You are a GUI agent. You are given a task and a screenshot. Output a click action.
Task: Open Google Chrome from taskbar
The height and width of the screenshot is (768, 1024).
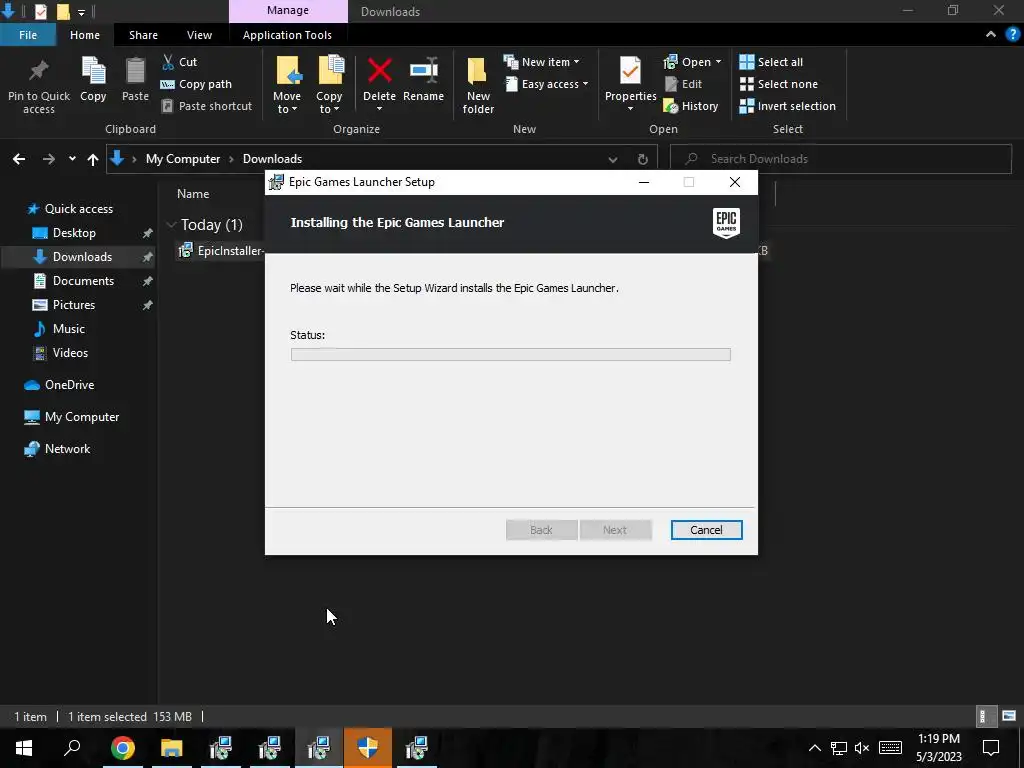(x=122, y=748)
